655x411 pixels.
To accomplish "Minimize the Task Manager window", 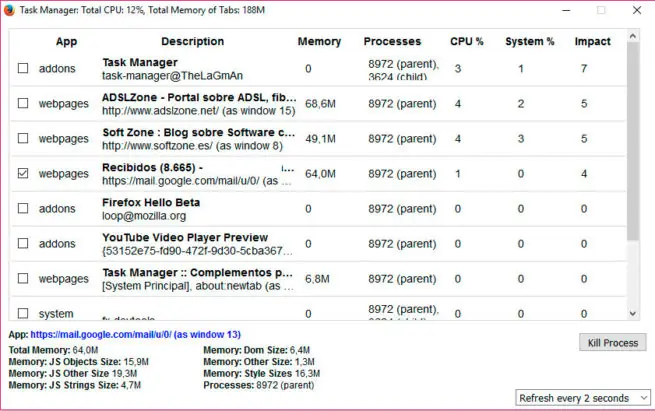I will click(x=566, y=10).
